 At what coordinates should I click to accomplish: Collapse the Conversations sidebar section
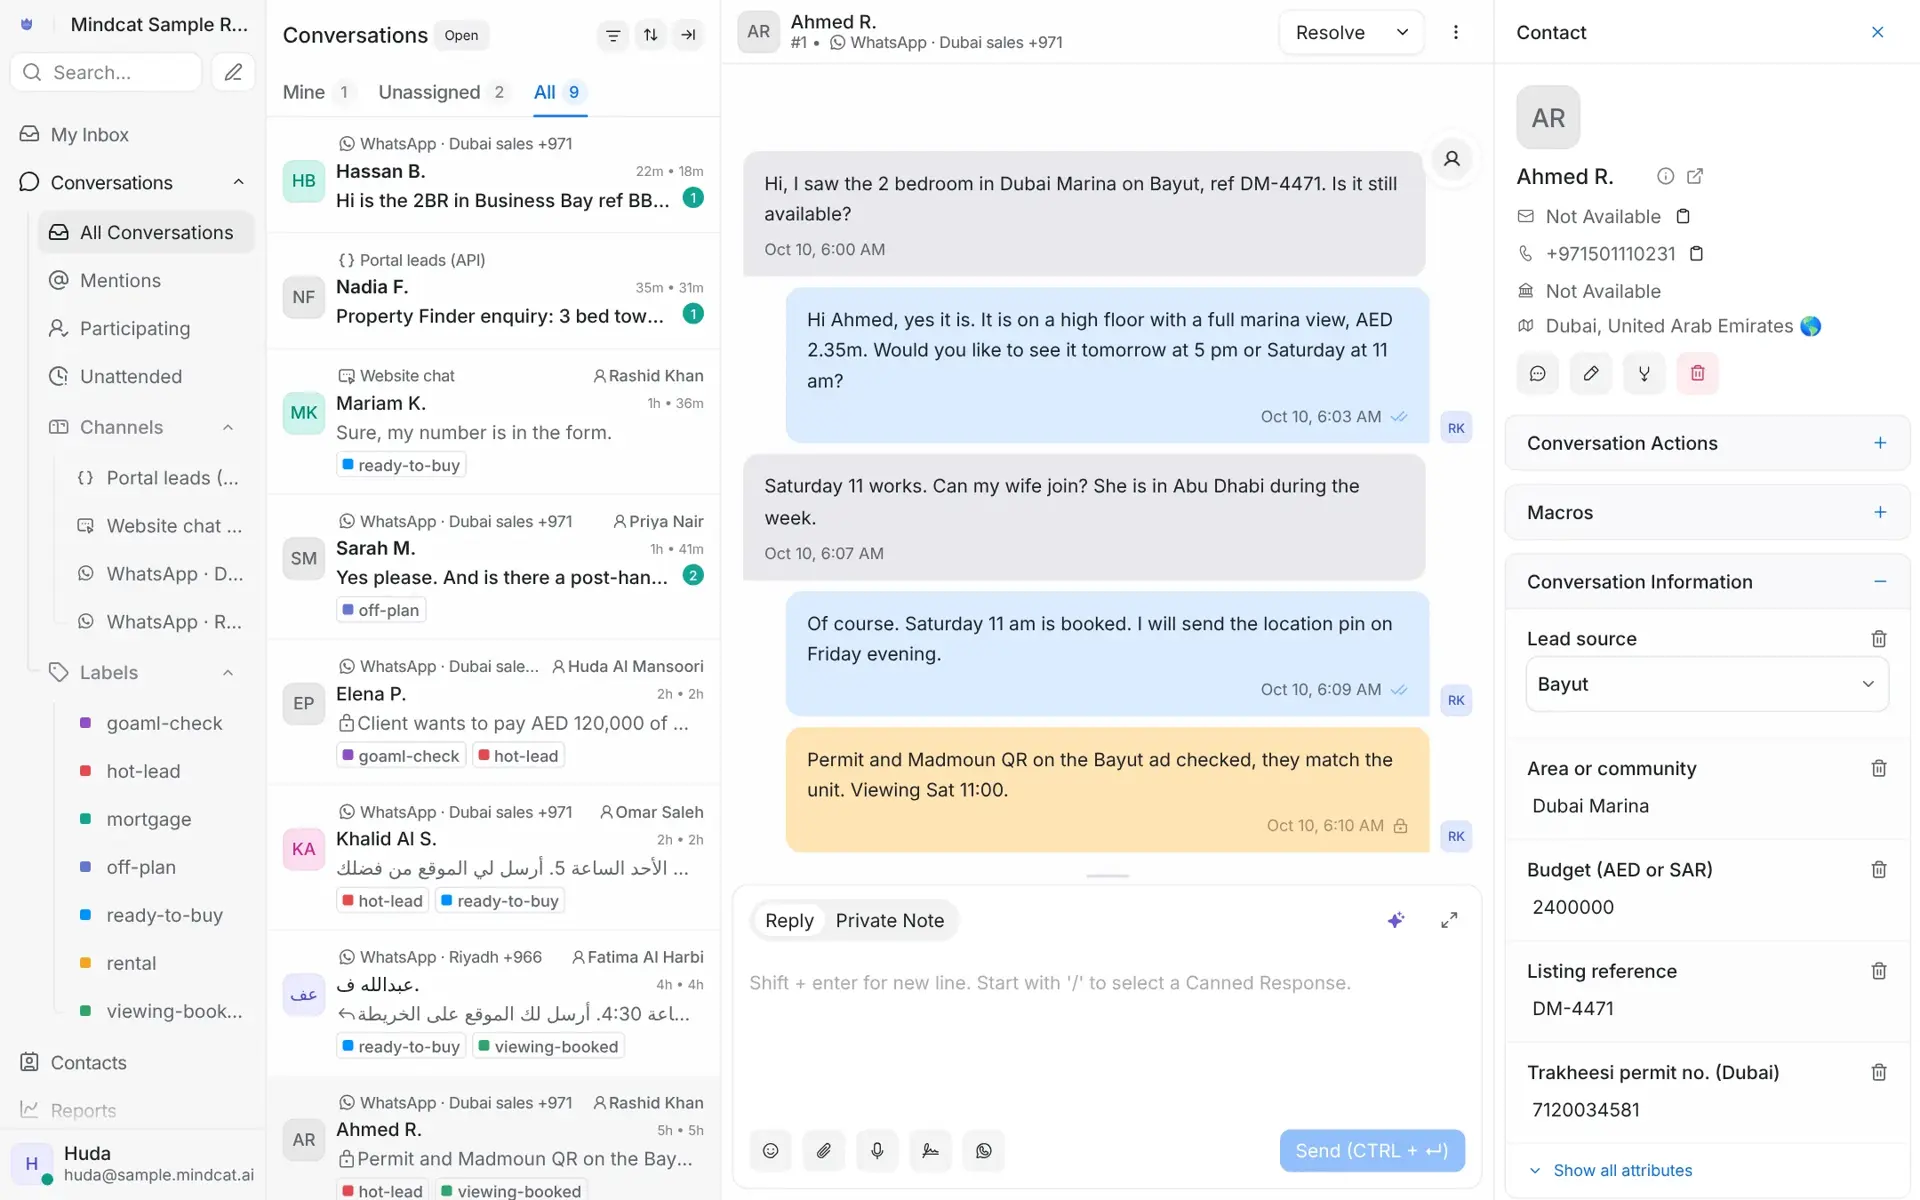tap(238, 182)
